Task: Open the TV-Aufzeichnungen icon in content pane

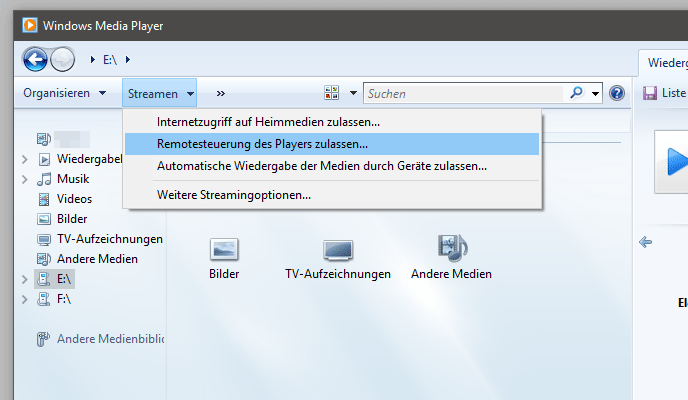Action: tap(337, 249)
